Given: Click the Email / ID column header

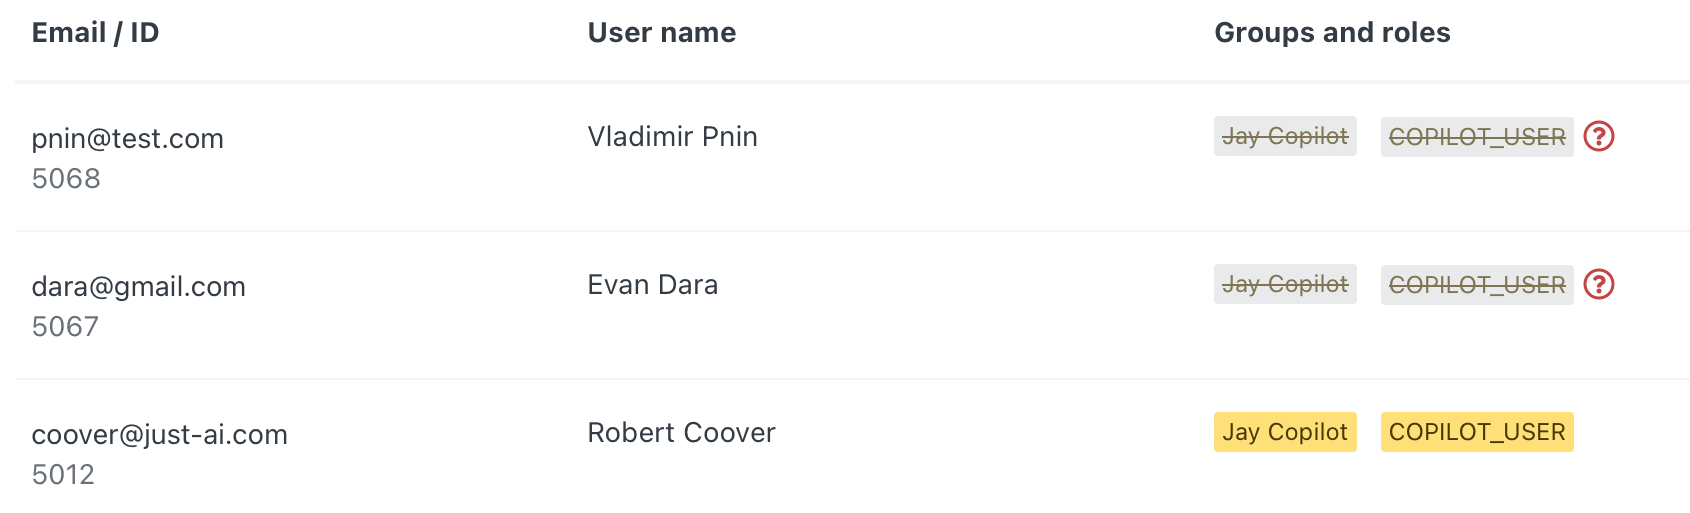Looking at the screenshot, I should [95, 33].
